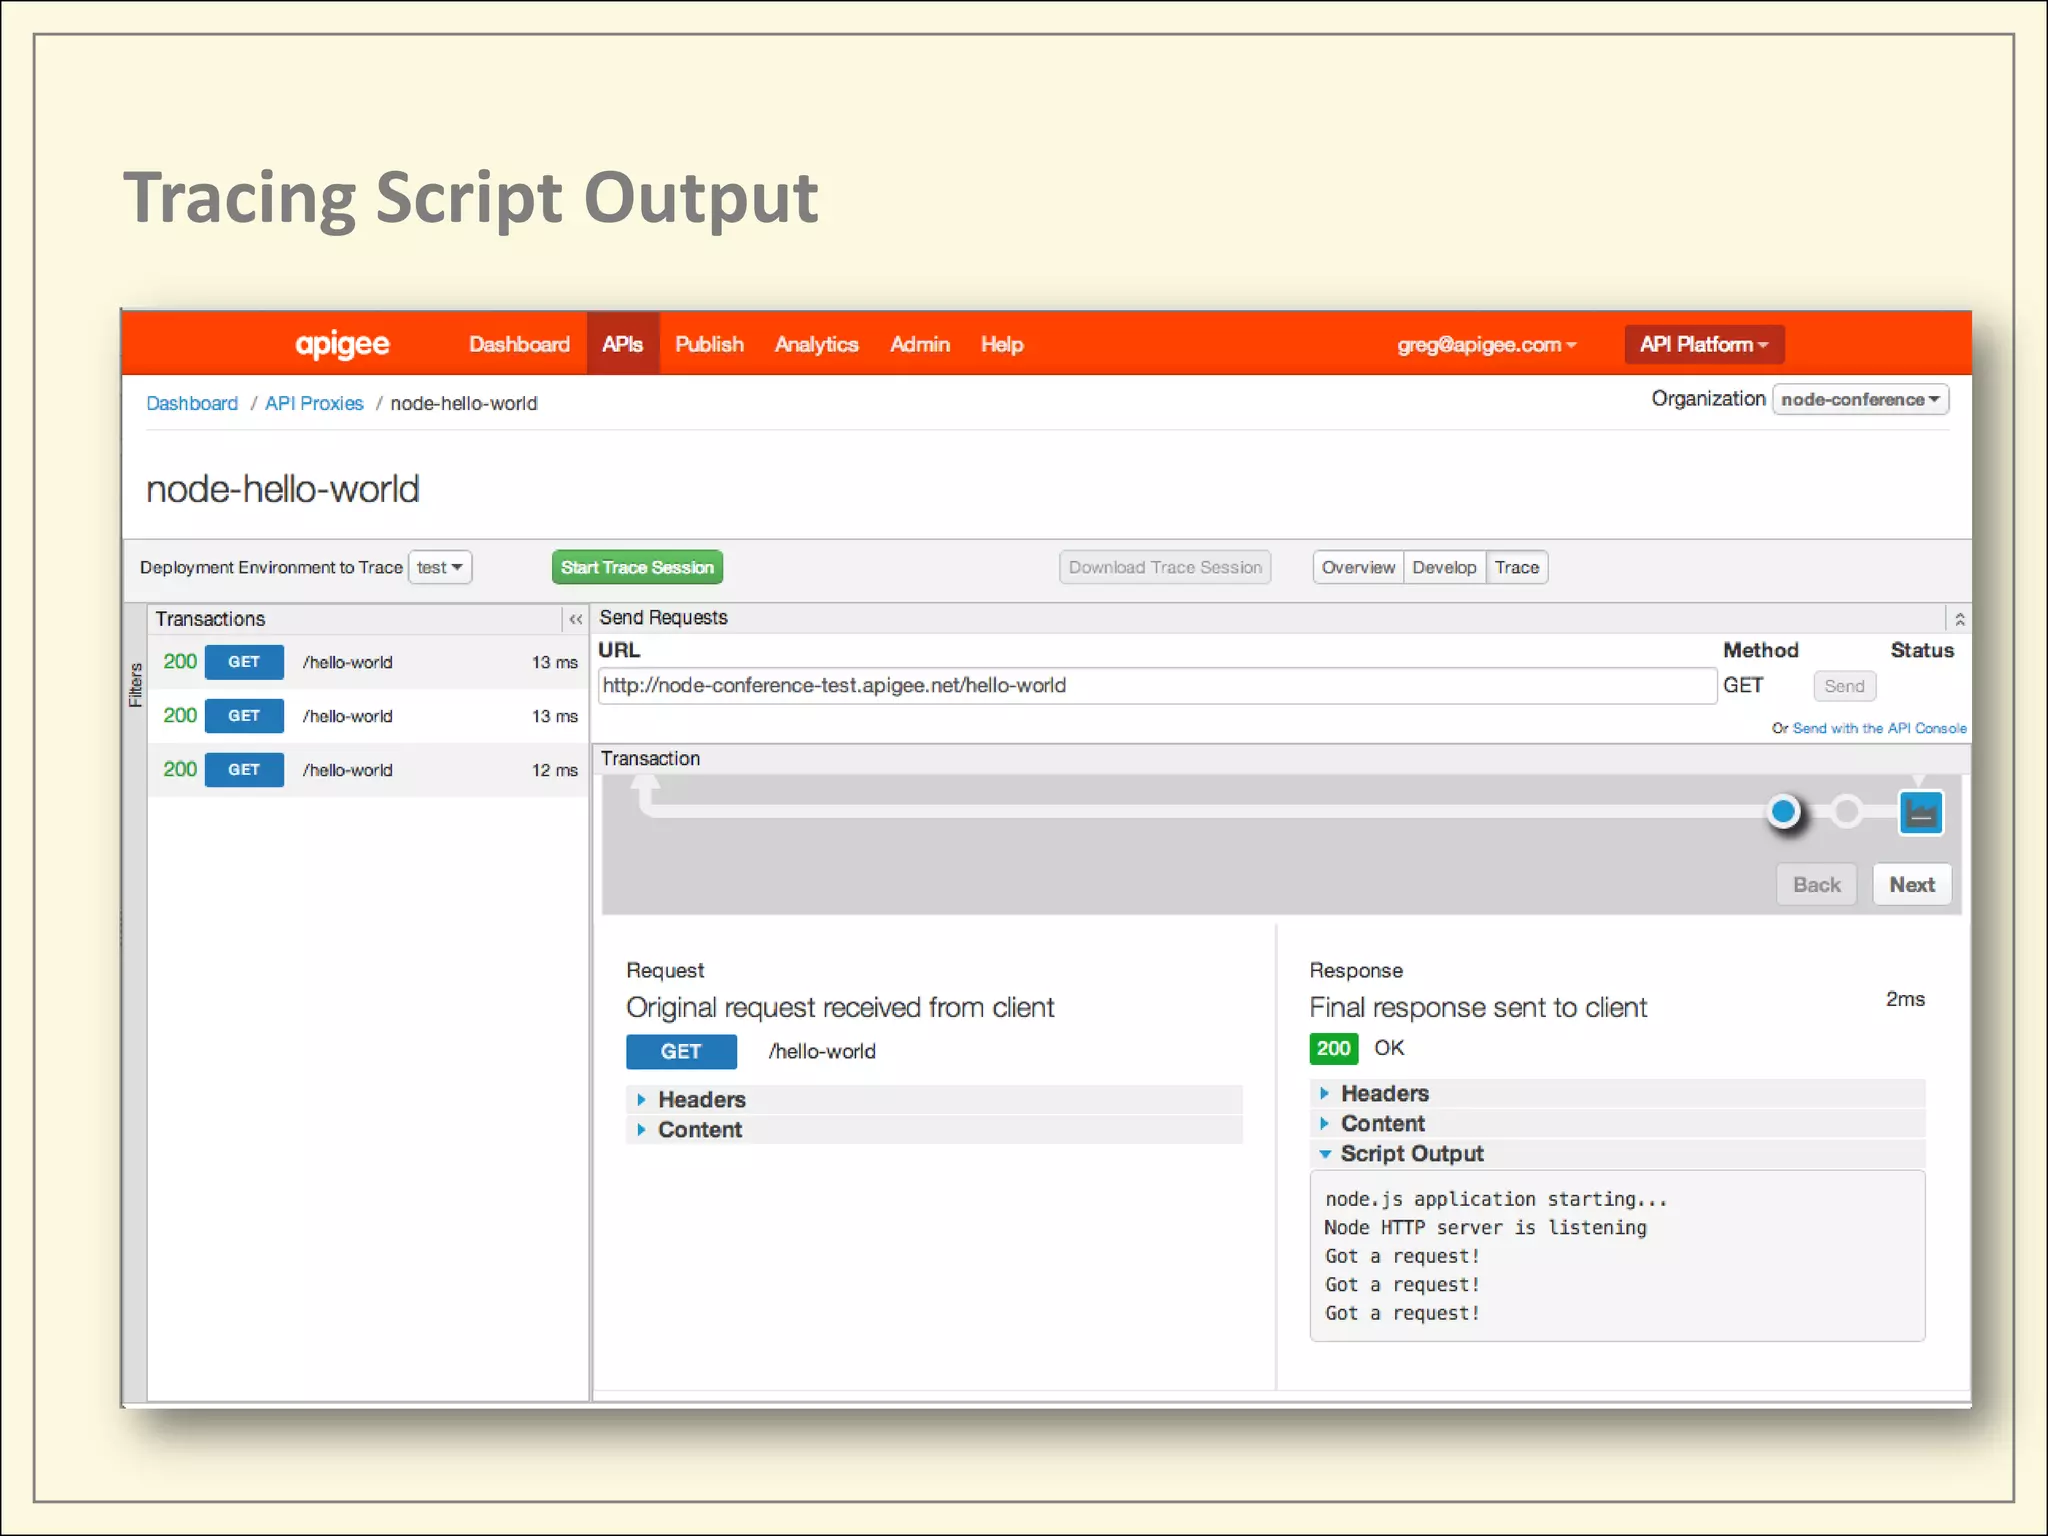Click the request URL input field
The image size is (2048, 1536).
(1157, 686)
